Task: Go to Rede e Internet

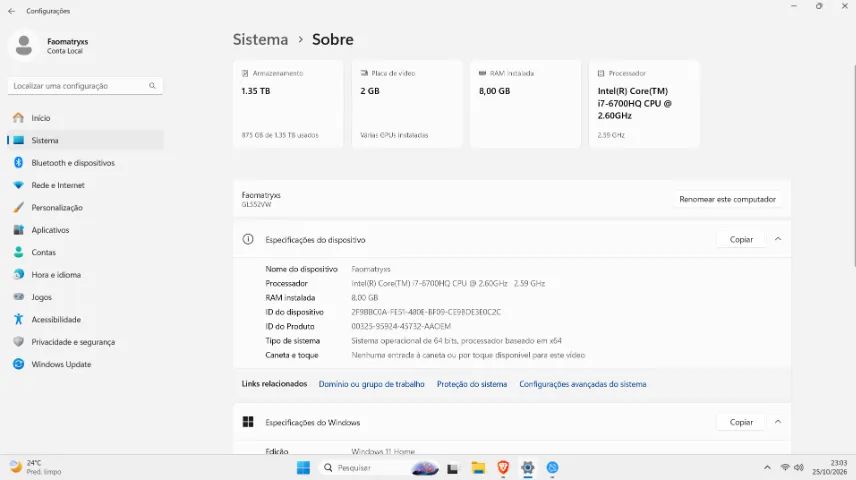Action: (x=85, y=185)
